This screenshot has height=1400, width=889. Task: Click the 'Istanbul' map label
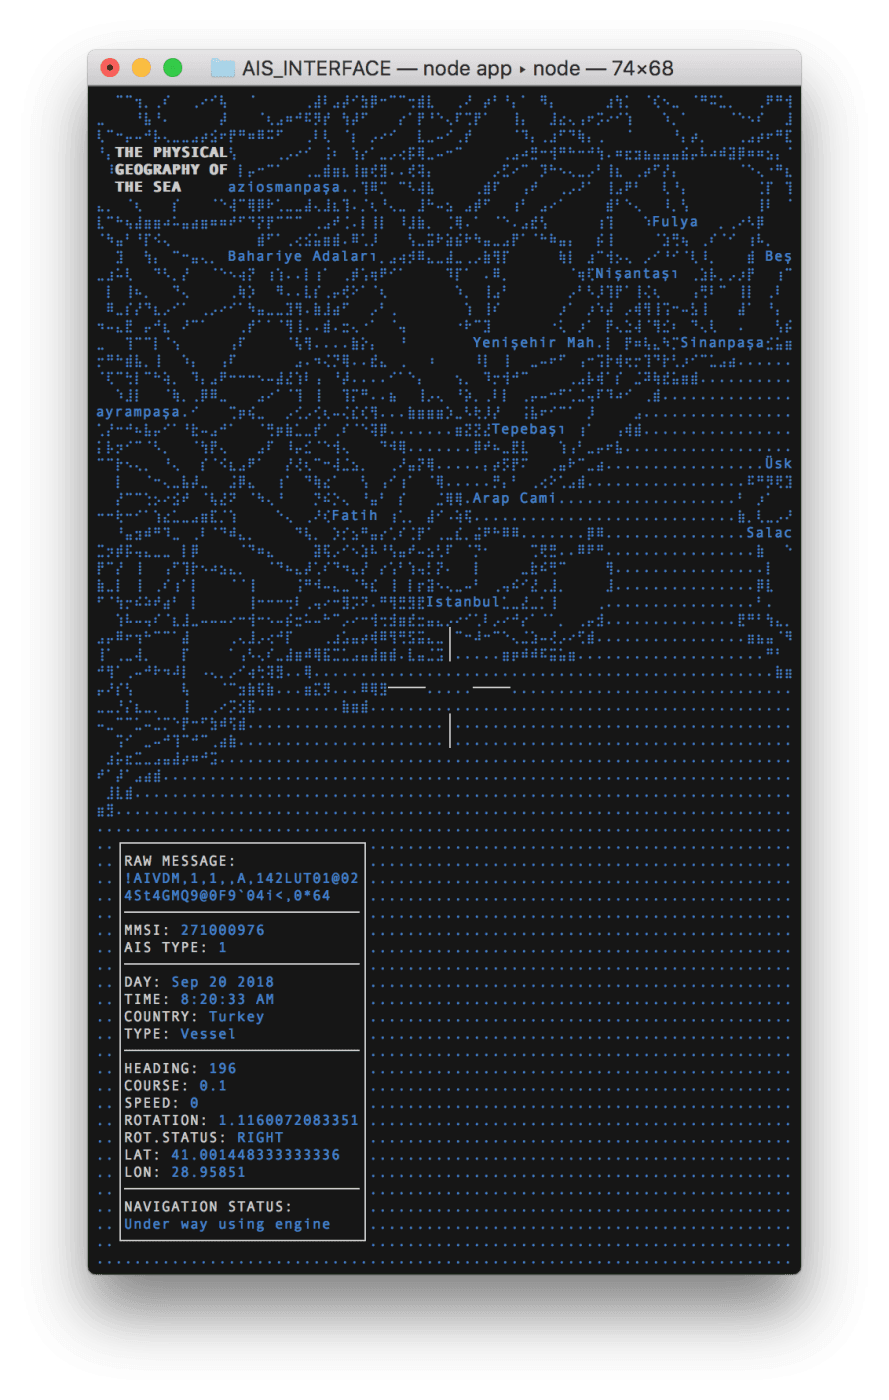pyautogui.click(x=463, y=602)
